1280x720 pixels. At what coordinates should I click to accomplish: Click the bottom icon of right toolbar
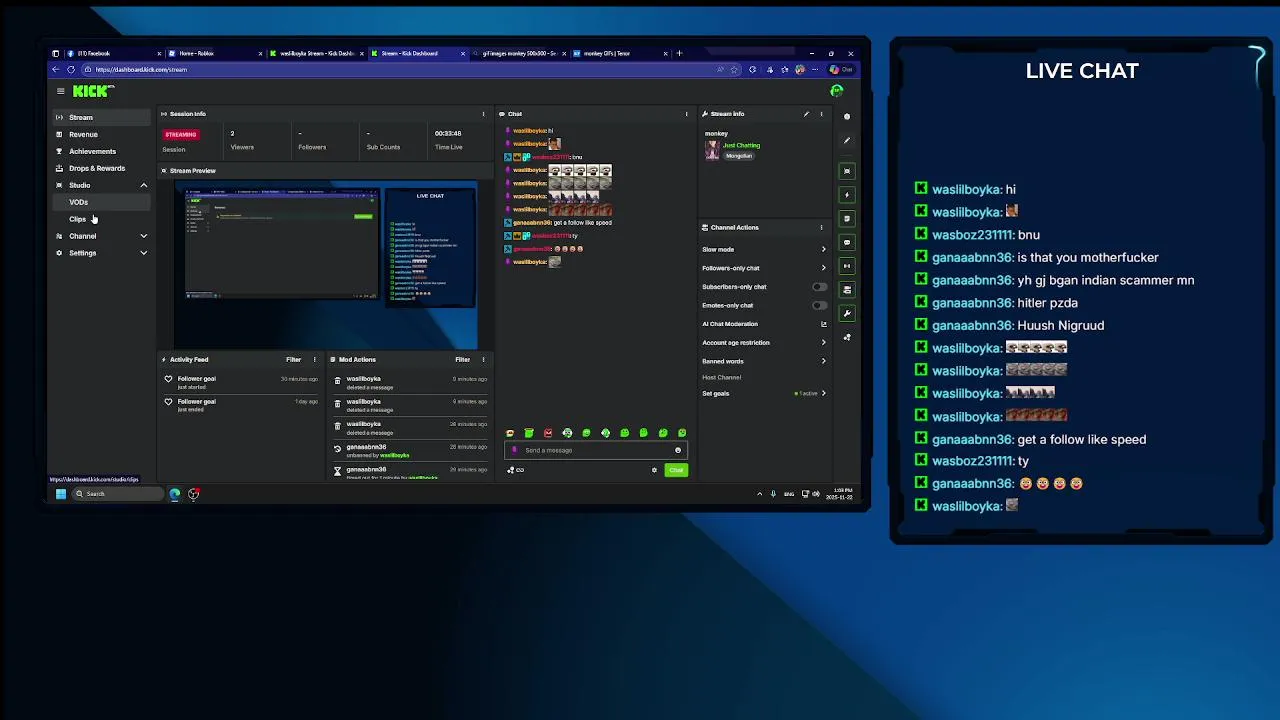click(x=847, y=338)
